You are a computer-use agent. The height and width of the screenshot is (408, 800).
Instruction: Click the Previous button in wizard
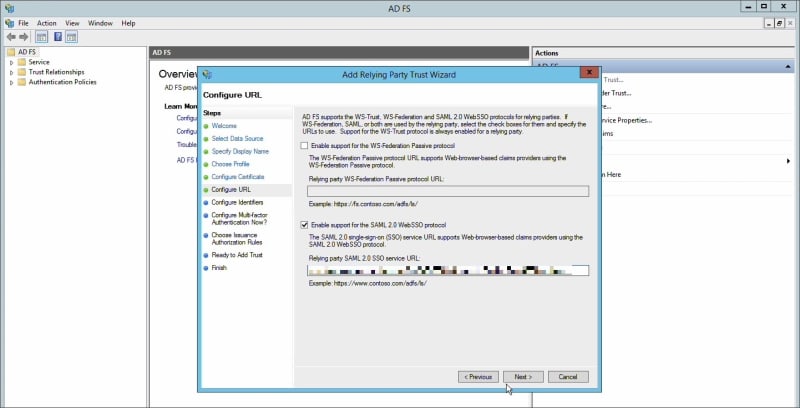[x=478, y=377]
